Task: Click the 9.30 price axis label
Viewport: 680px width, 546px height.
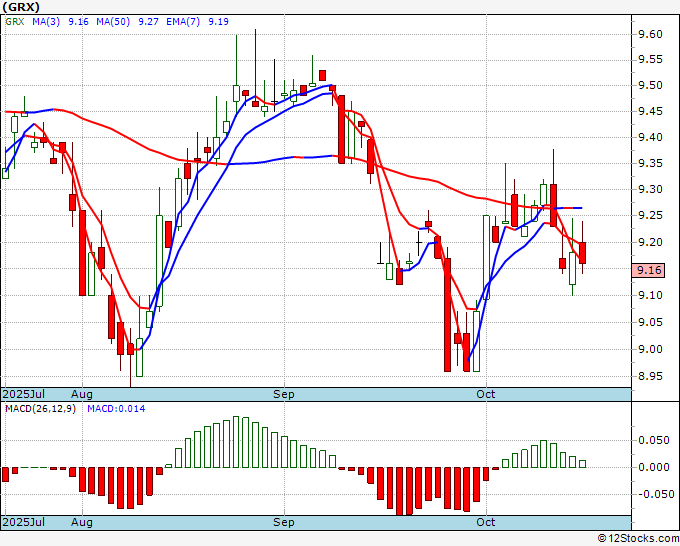Action: (x=651, y=190)
